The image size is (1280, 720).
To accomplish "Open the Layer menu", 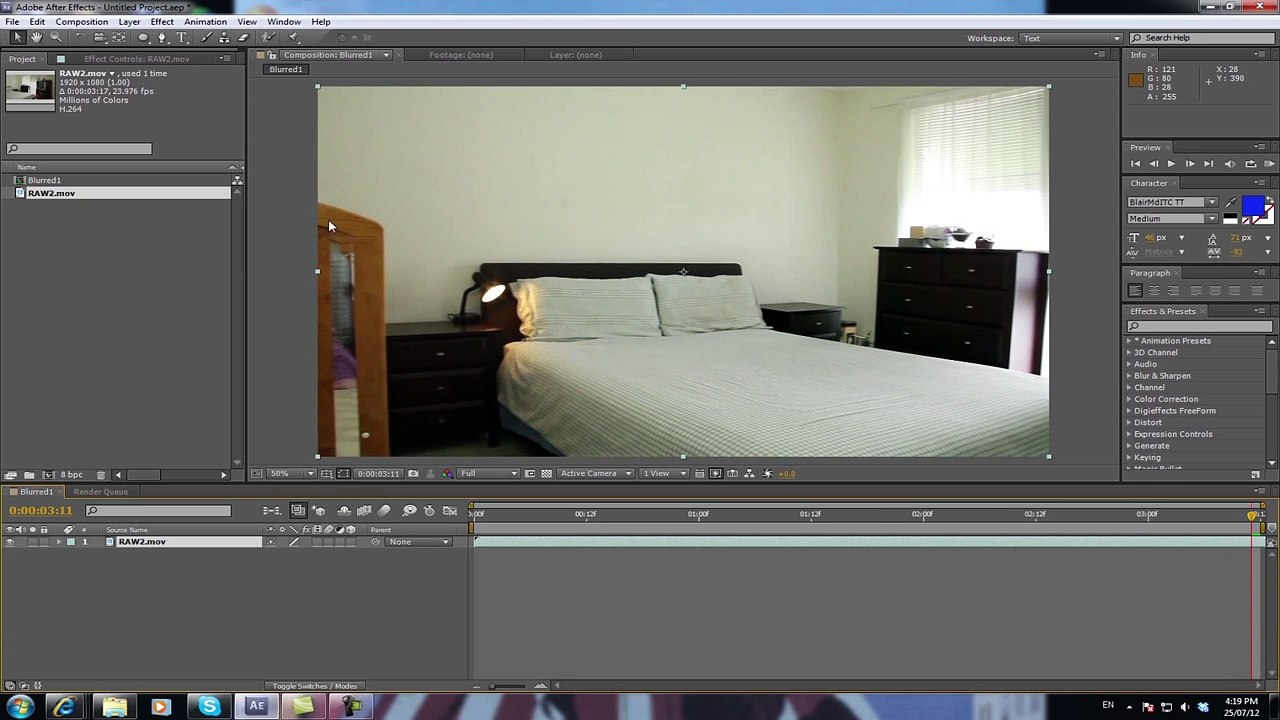I will 129,22.
